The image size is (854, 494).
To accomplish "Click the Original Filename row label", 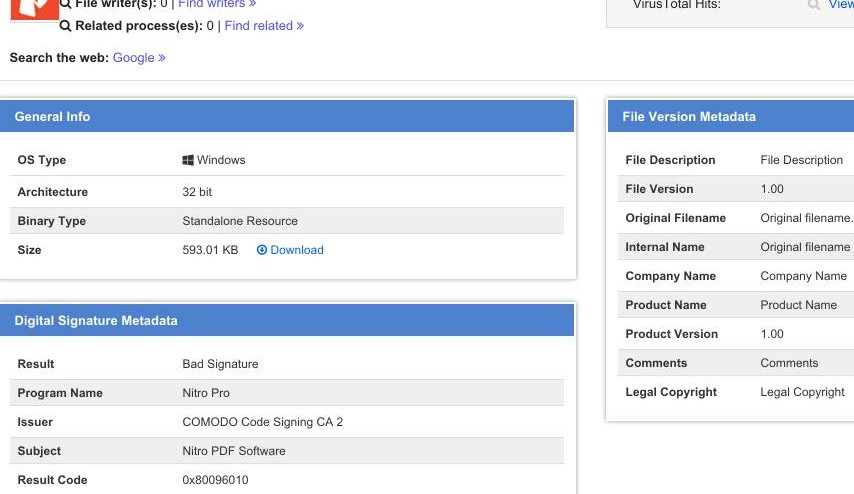I will (x=675, y=218).
